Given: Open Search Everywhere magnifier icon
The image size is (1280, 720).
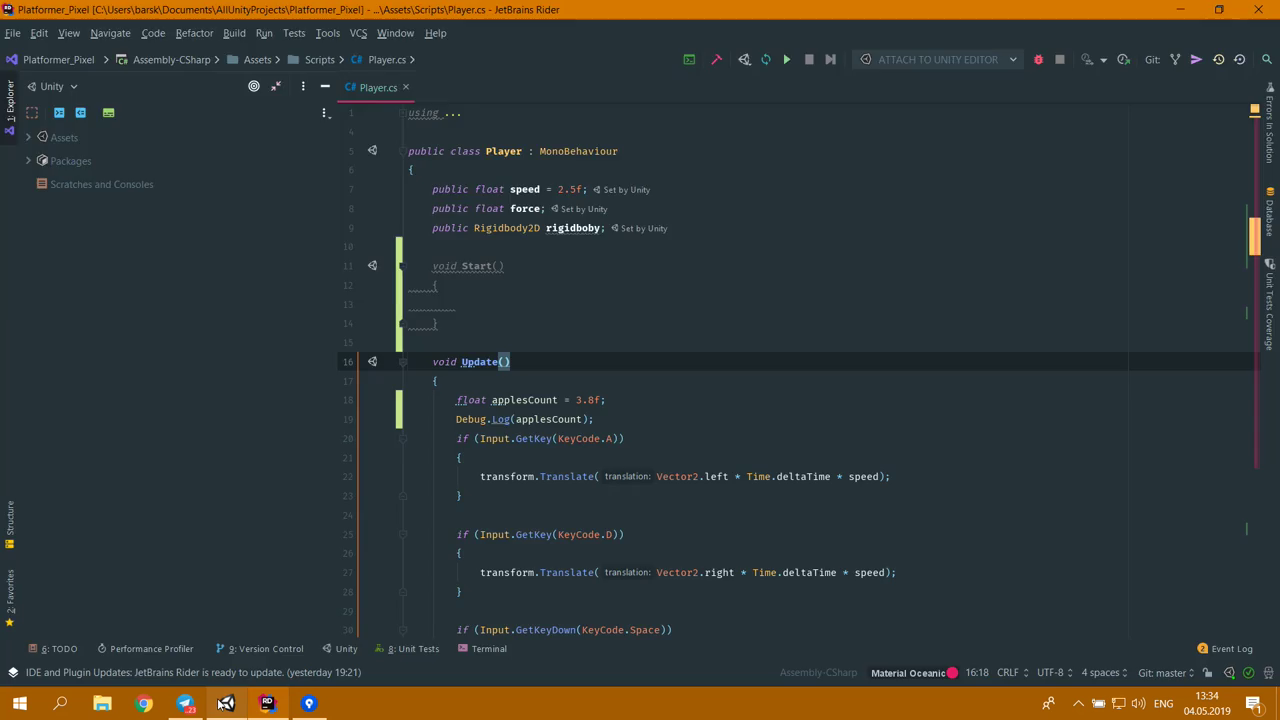Looking at the screenshot, I should coord(1266,60).
